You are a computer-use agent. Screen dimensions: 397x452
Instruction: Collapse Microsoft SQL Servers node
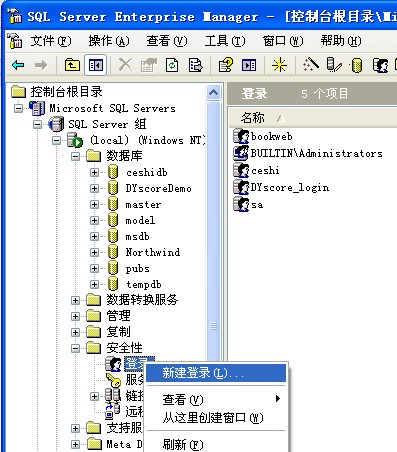18,108
